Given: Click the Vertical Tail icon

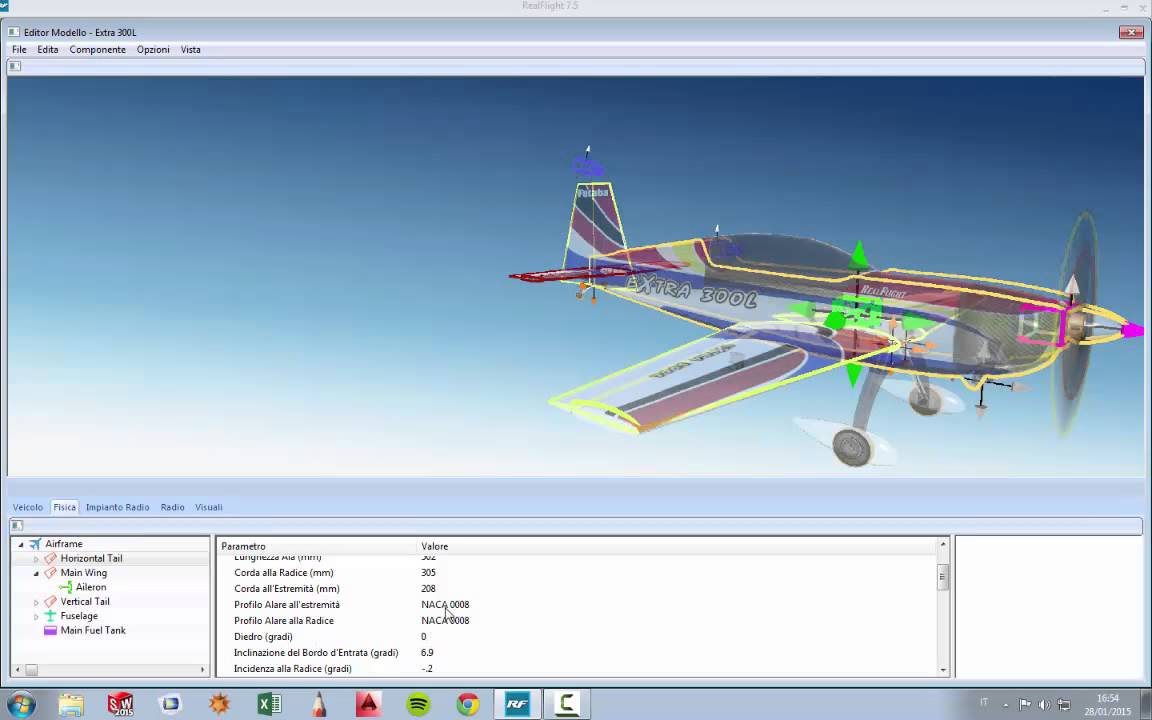Looking at the screenshot, I should (x=50, y=602).
